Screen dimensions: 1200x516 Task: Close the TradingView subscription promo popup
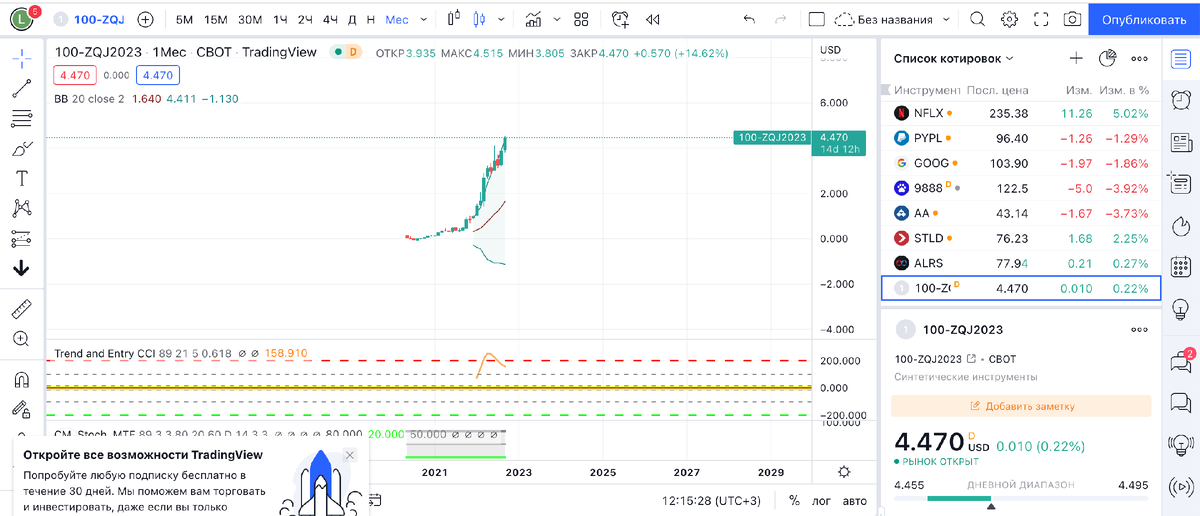(x=349, y=455)
